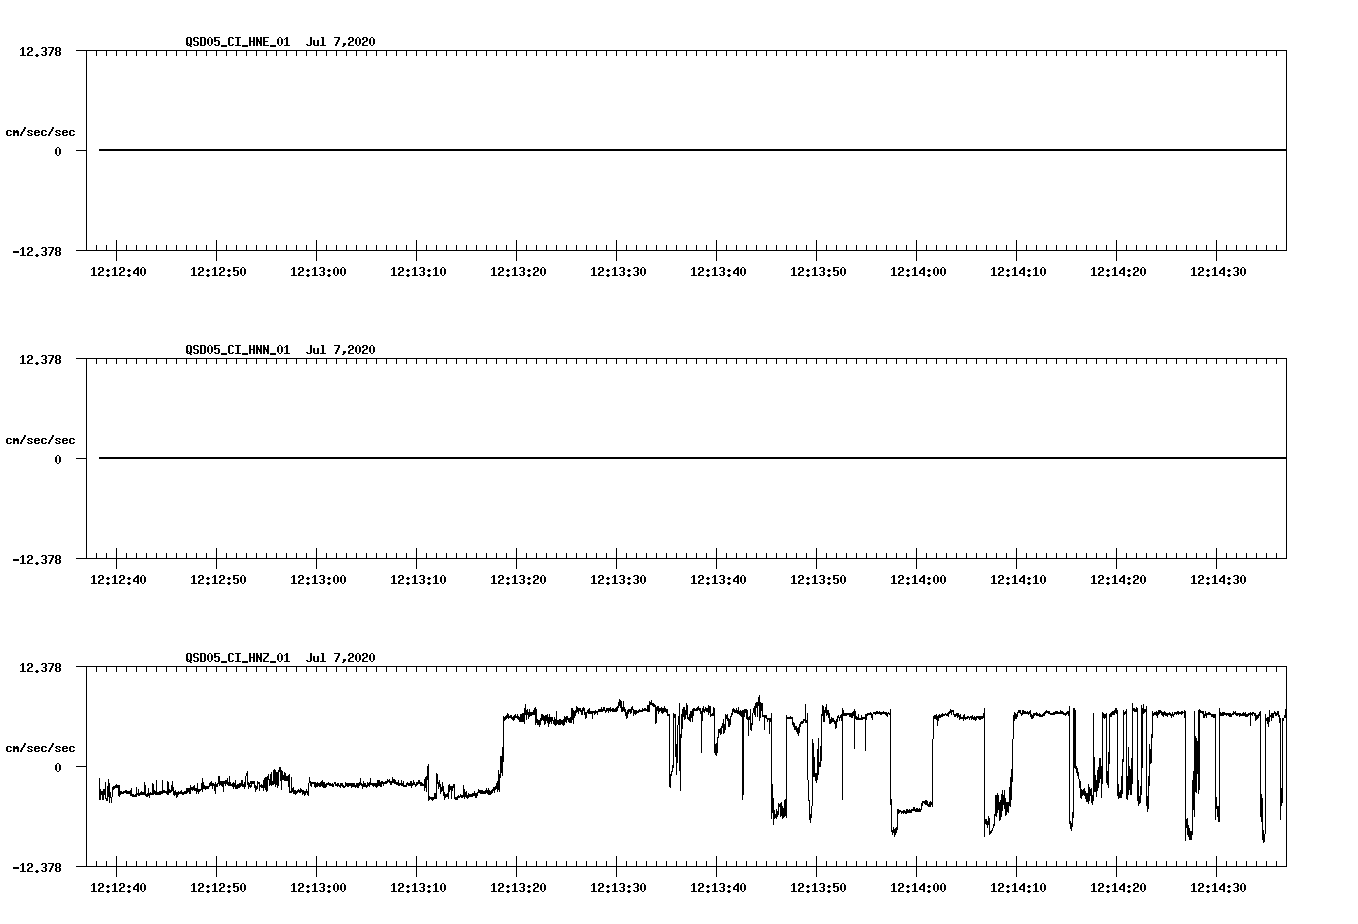The width and height of the screenshot is (1358, 924).
Task: Click the QSD05_CI_HNE_01 Jul 7,2020 plot title
Action: tap(281, 42)
